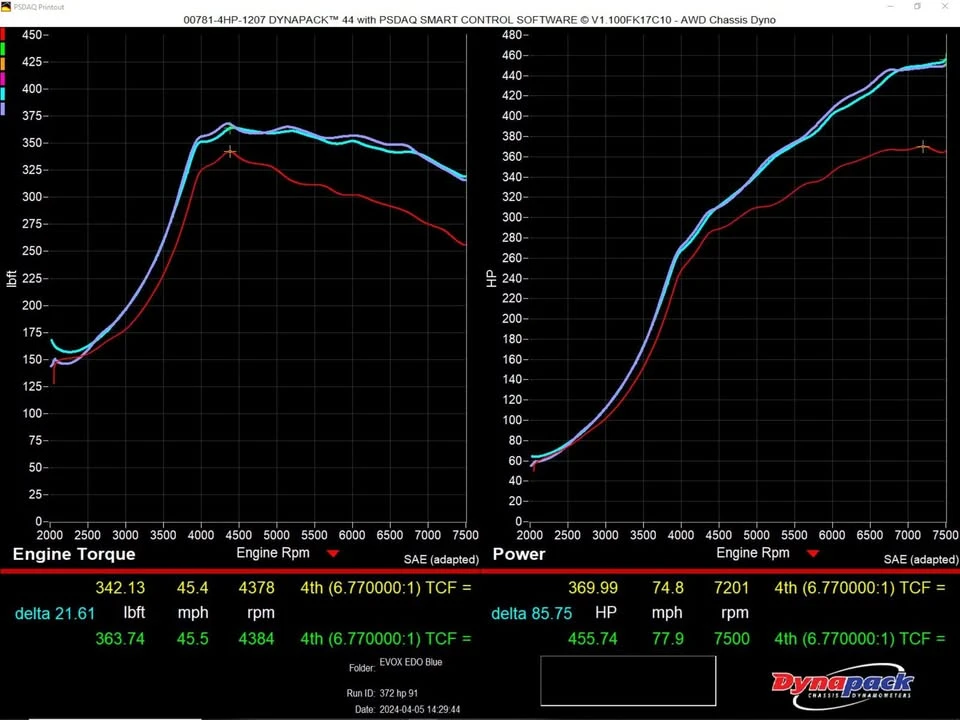Viewport: 960px width, 720px height.
Task: Click the delta 21.61 torque reading
Action: click(55, 613)
